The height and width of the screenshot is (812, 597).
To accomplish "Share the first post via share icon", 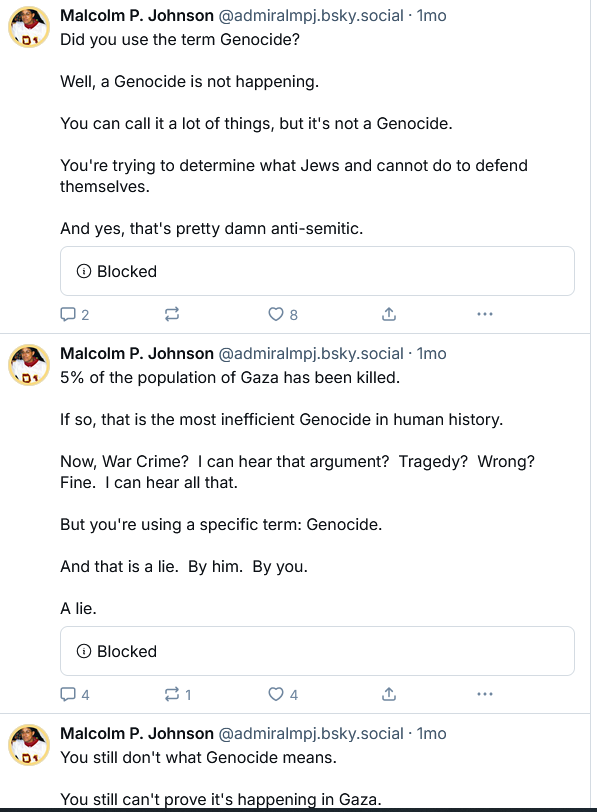I will (x=389, y=314).
